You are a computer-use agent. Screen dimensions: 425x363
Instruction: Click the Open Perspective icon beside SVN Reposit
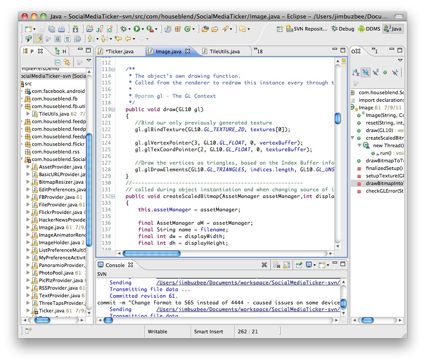pos(279,29)
